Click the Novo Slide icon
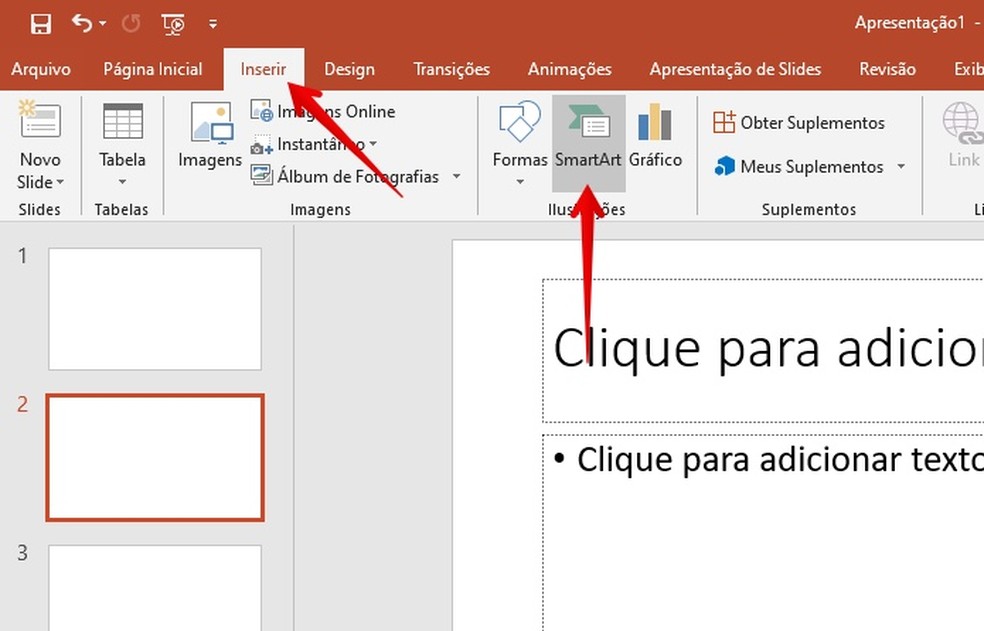This screenshot has height=631, width=984. coord(40,119)
